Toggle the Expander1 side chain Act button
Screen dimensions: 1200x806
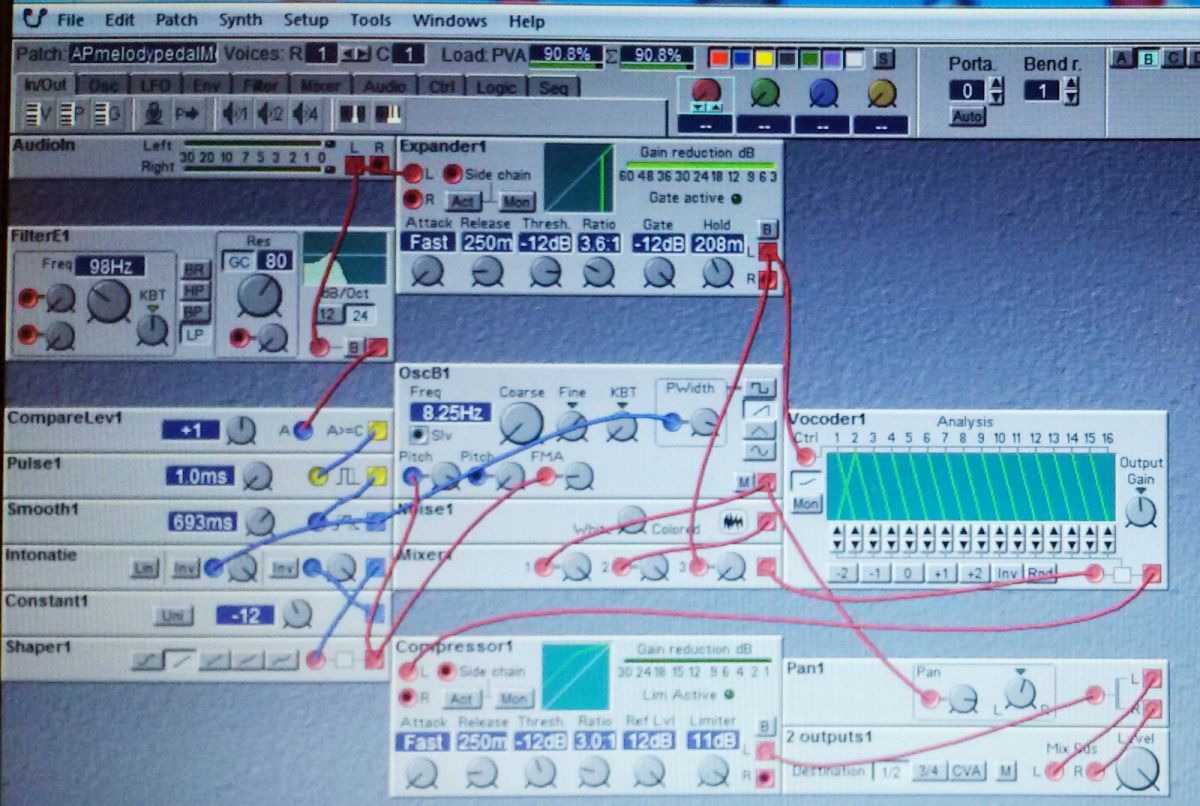(x=461, y=201)
